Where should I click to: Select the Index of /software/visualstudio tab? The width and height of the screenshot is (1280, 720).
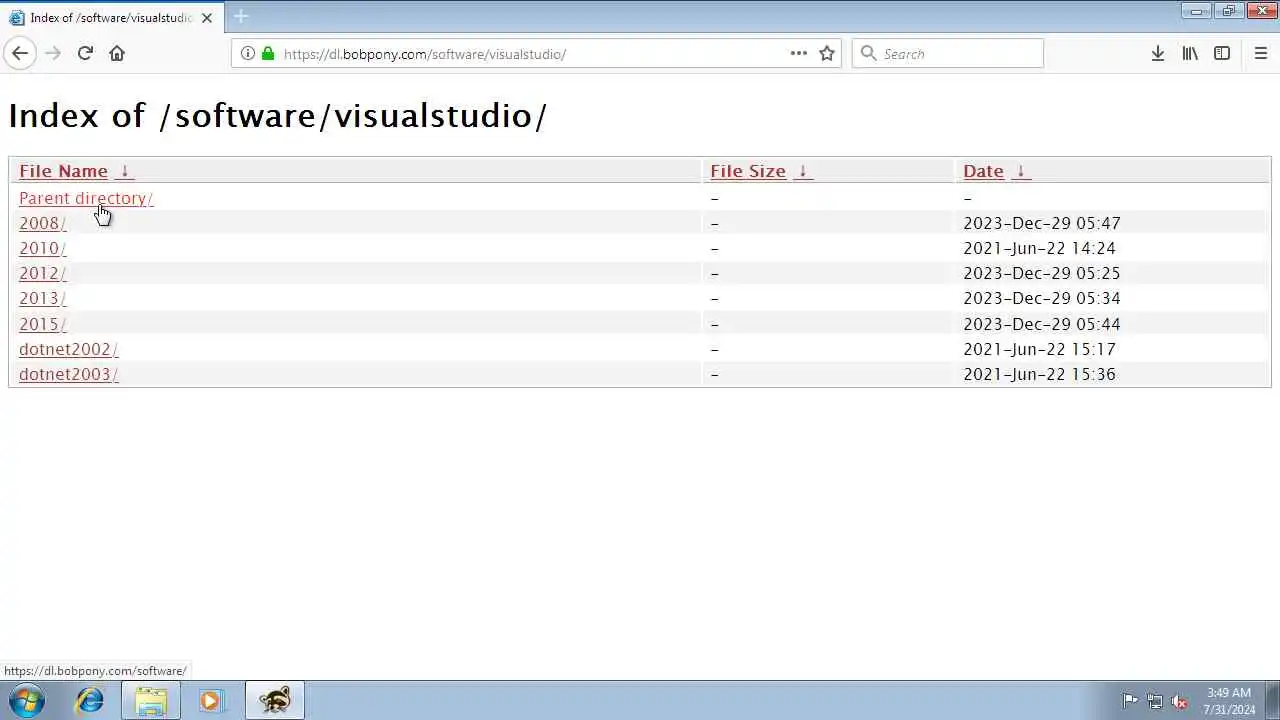pyautogui.click(x=110, y=18)
